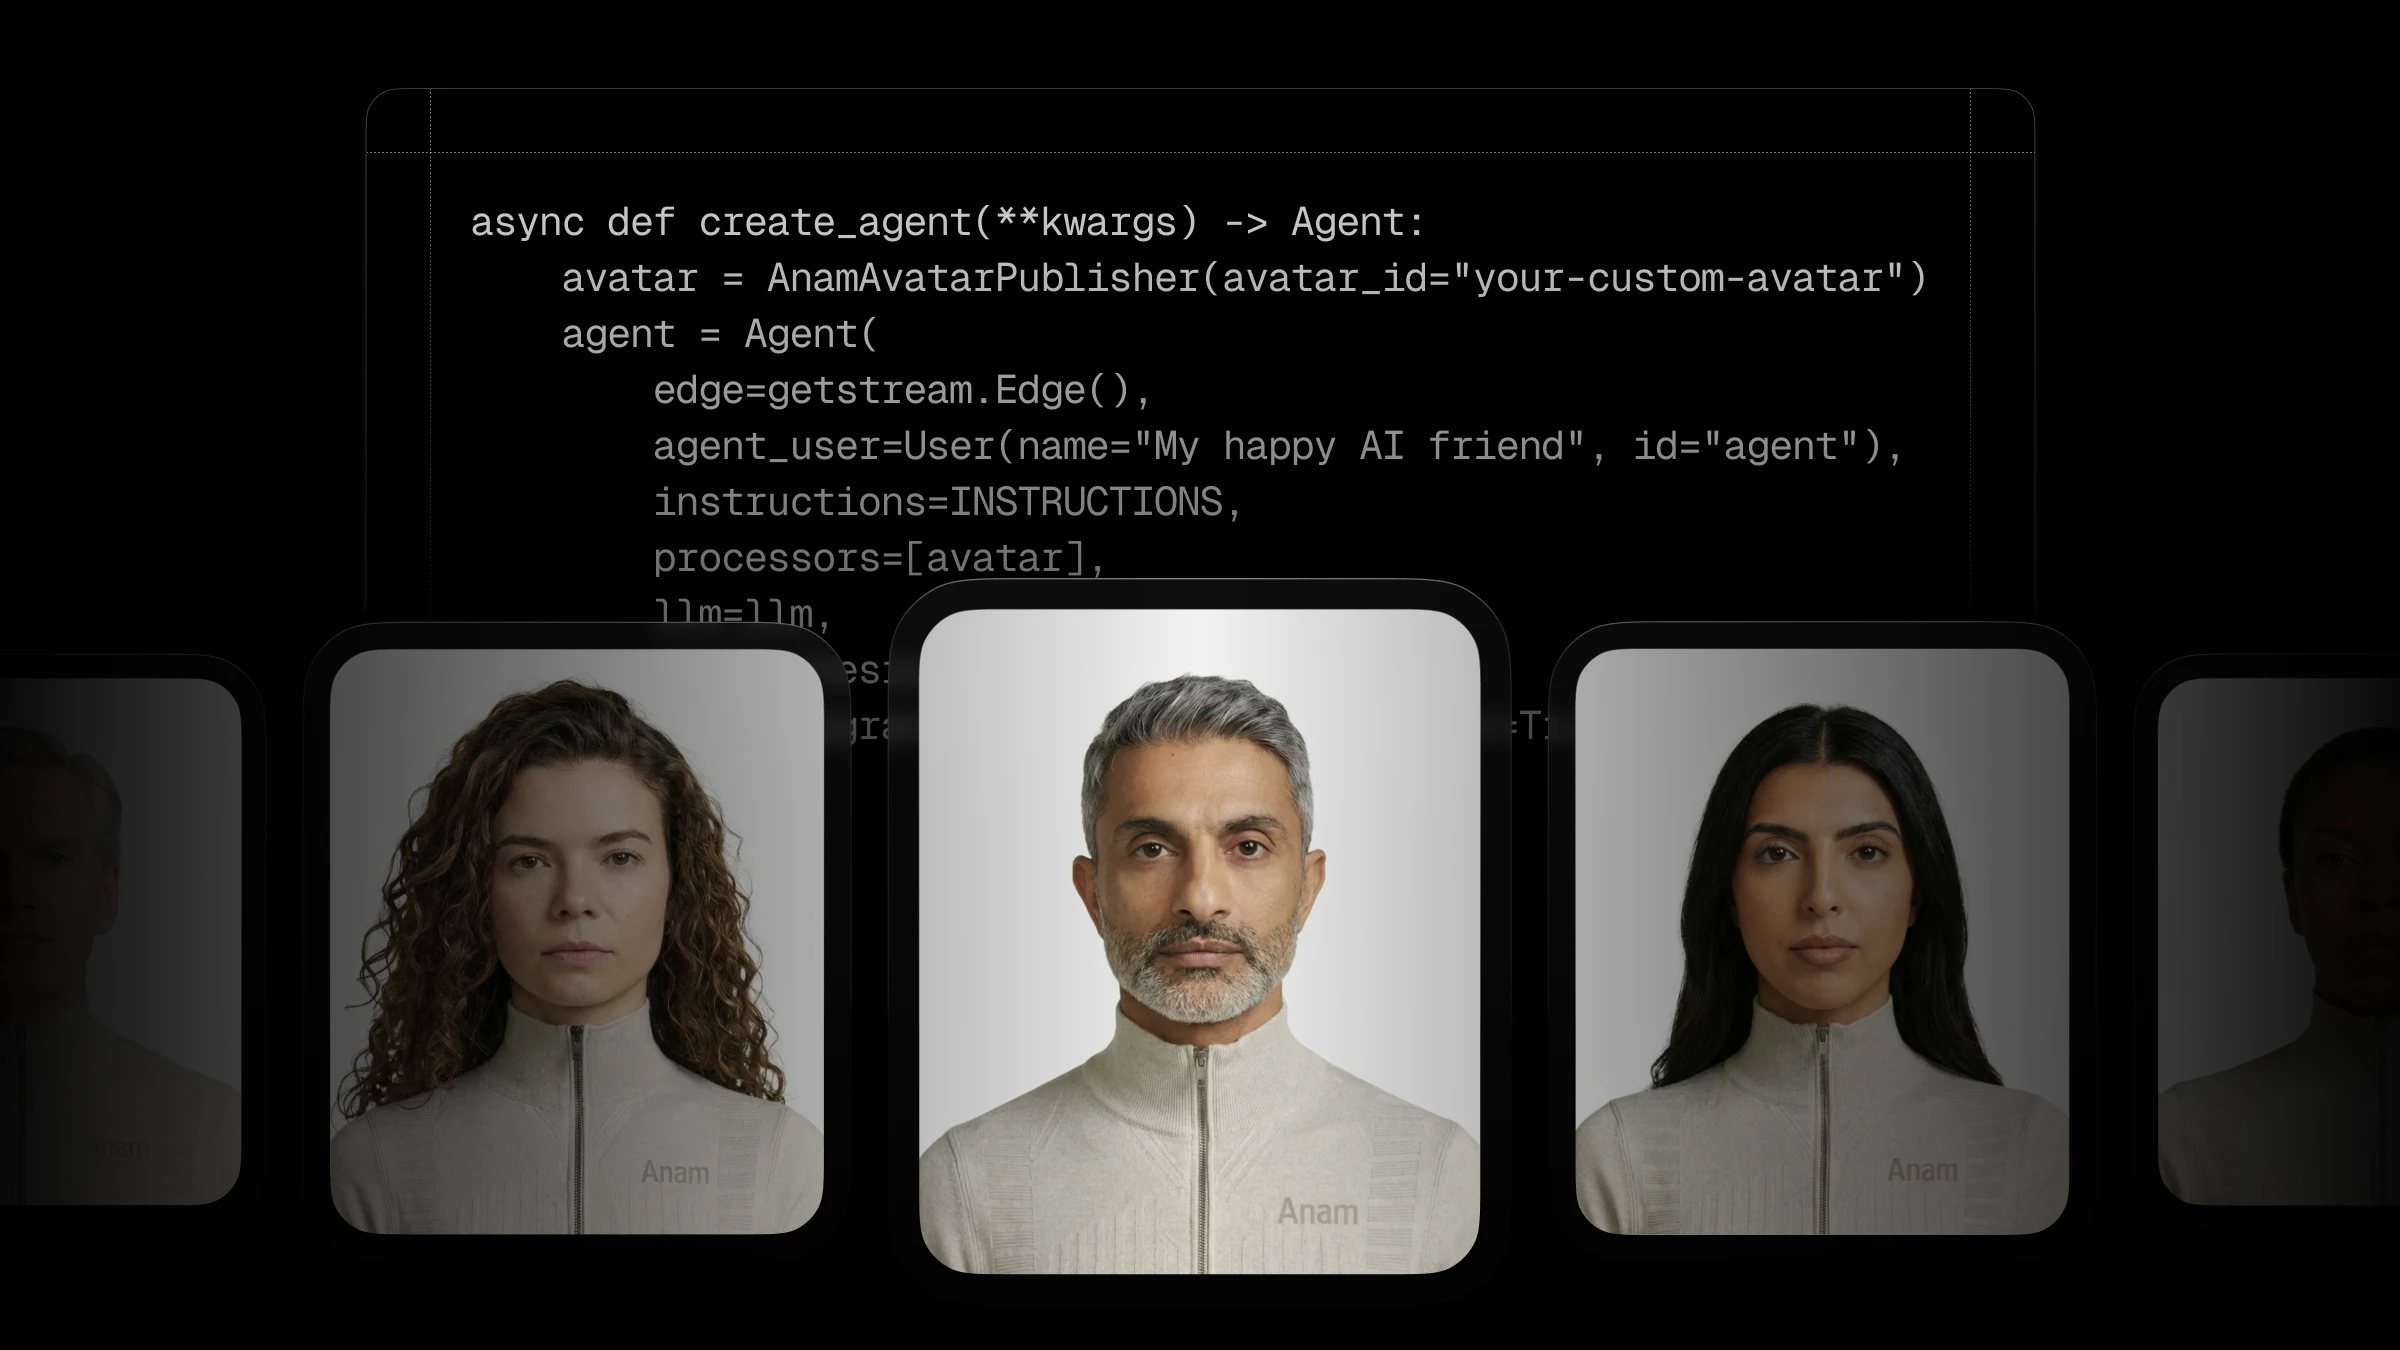Click the partially hidden llm=llm line
The width and height of the screenshot is (2400, 1350).
(740, 610)
